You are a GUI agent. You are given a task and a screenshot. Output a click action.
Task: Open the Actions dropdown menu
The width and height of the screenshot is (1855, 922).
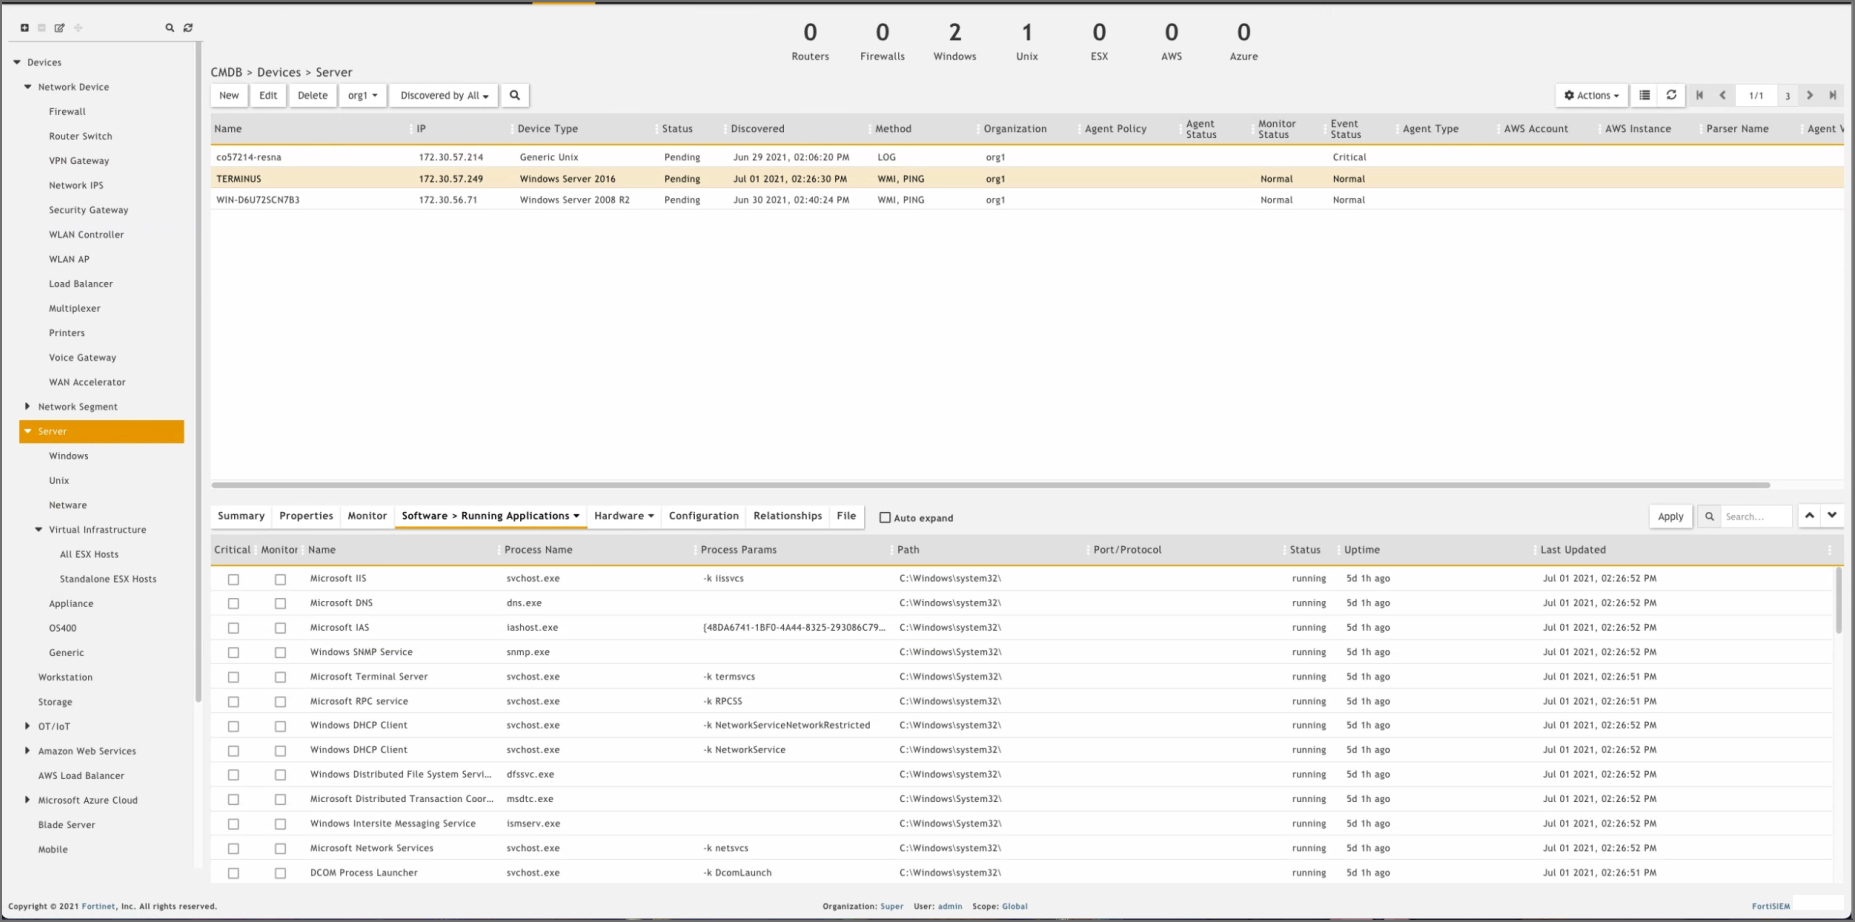[1591, 96]
